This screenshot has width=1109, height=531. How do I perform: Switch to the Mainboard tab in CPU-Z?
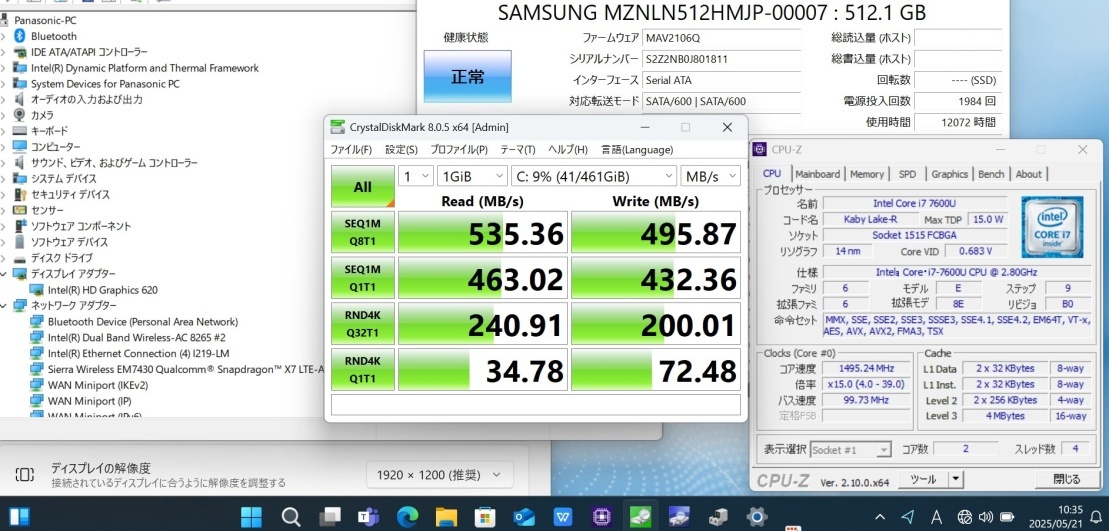[818, 174]
